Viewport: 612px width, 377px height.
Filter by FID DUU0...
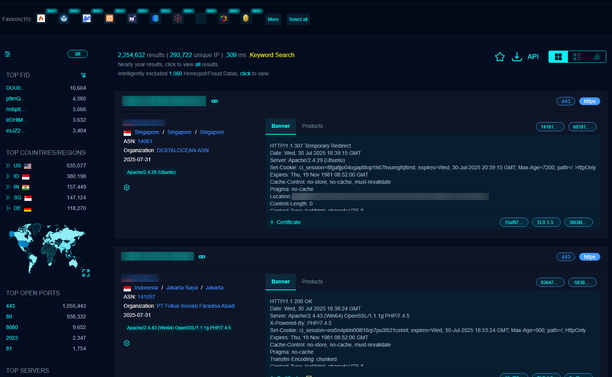pos(16,88)
